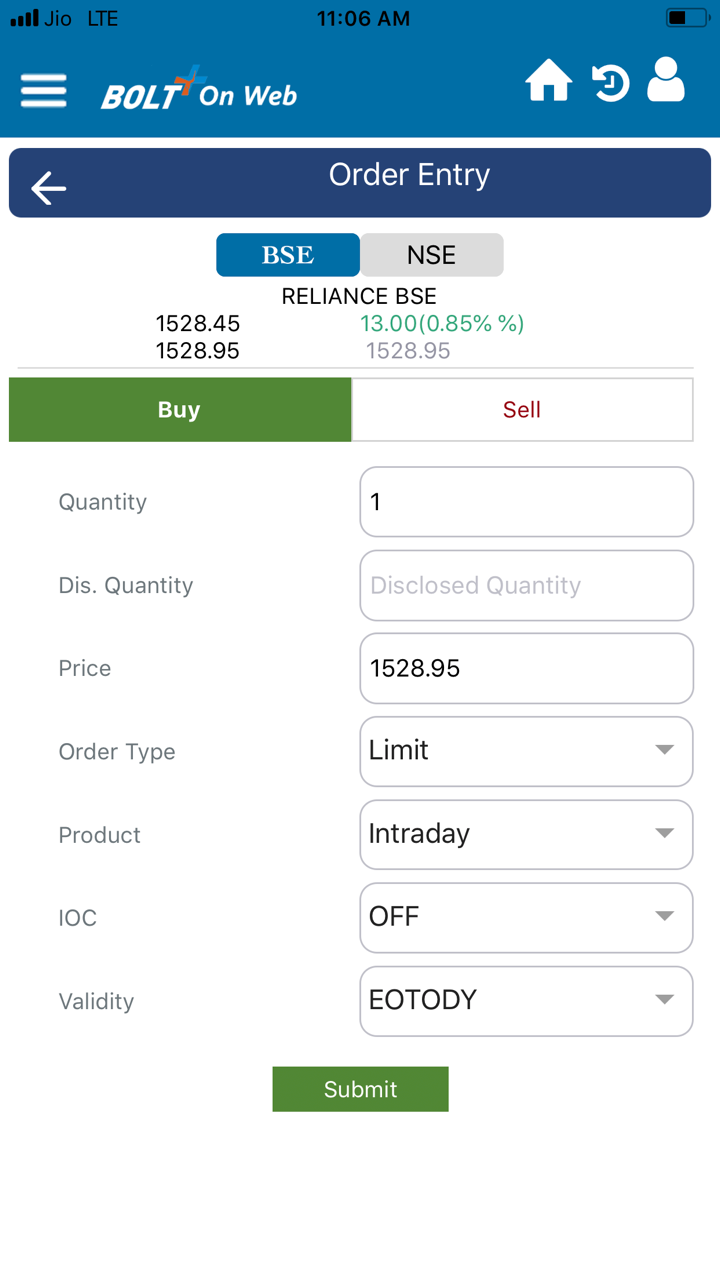Viewport: 720px width, 1280px height.
Task: Expand the Validity dropdown showing EOTODY
Action: 526,1000
